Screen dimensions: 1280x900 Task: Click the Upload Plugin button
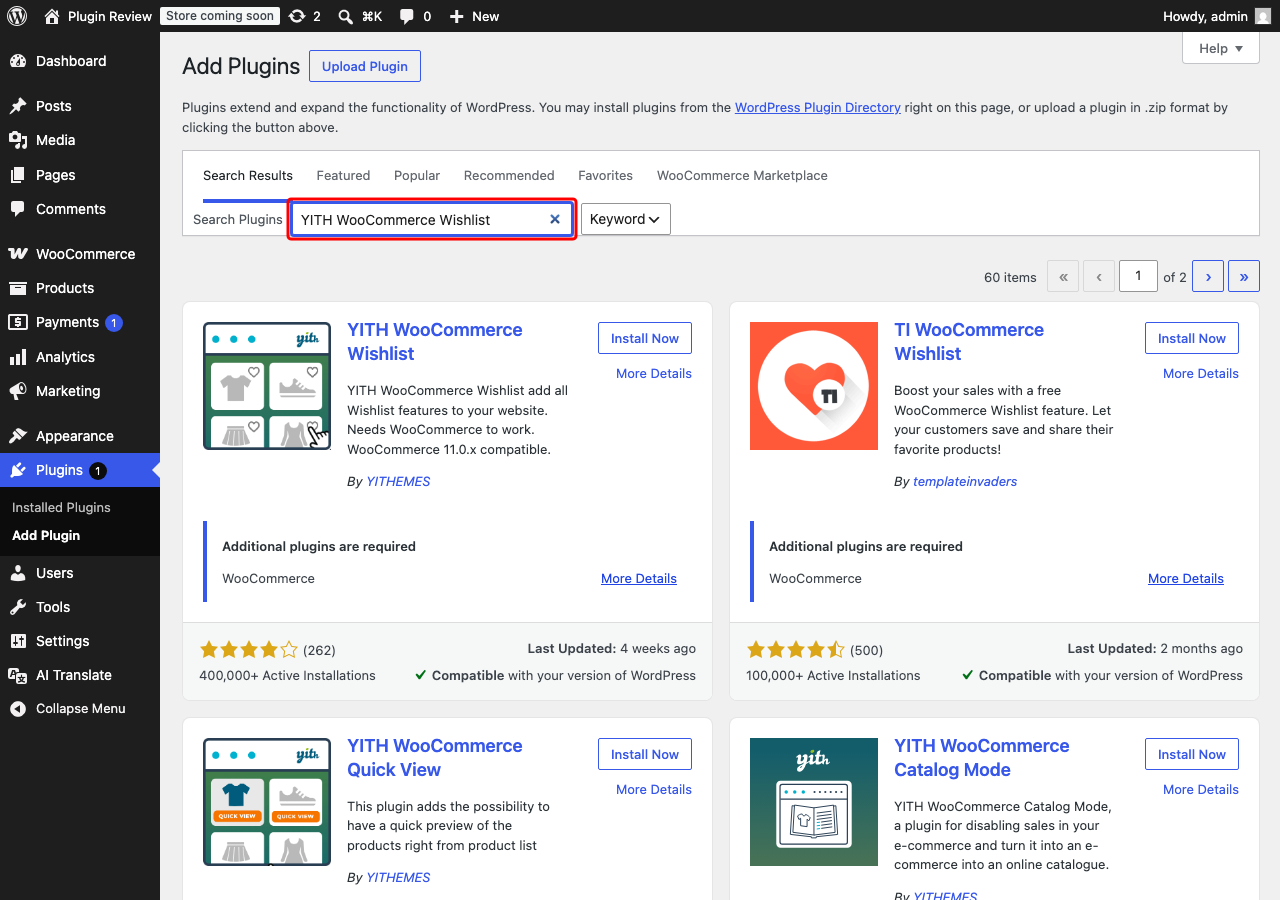pos(365,66)
